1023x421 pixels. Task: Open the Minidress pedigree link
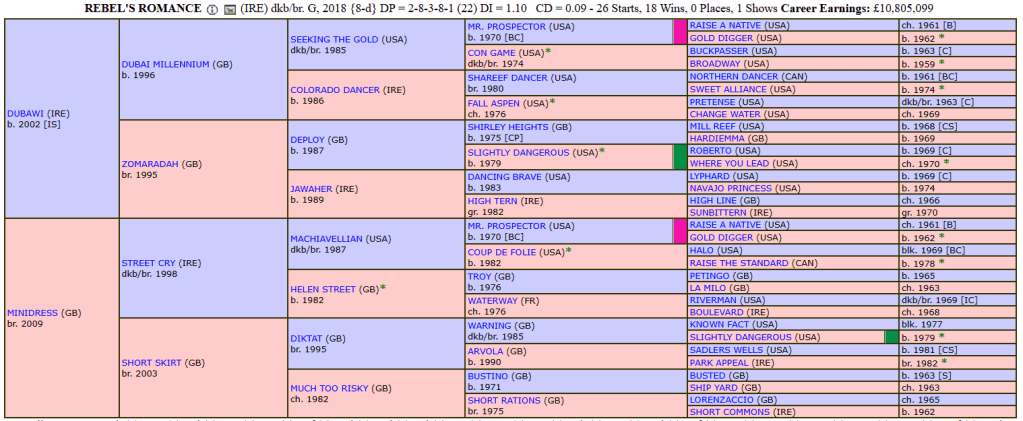point(33,312)
